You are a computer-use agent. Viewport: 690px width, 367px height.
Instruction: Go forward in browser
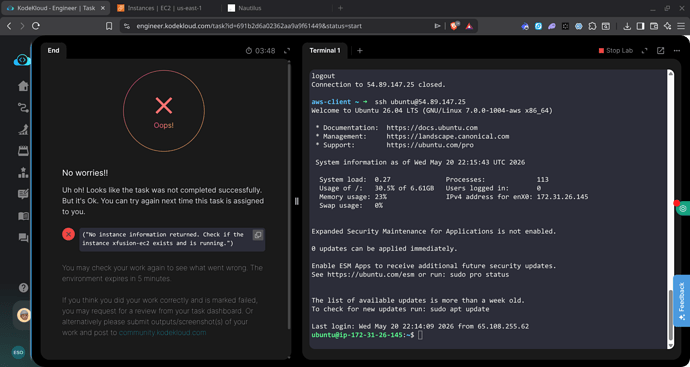click(22, 26)
